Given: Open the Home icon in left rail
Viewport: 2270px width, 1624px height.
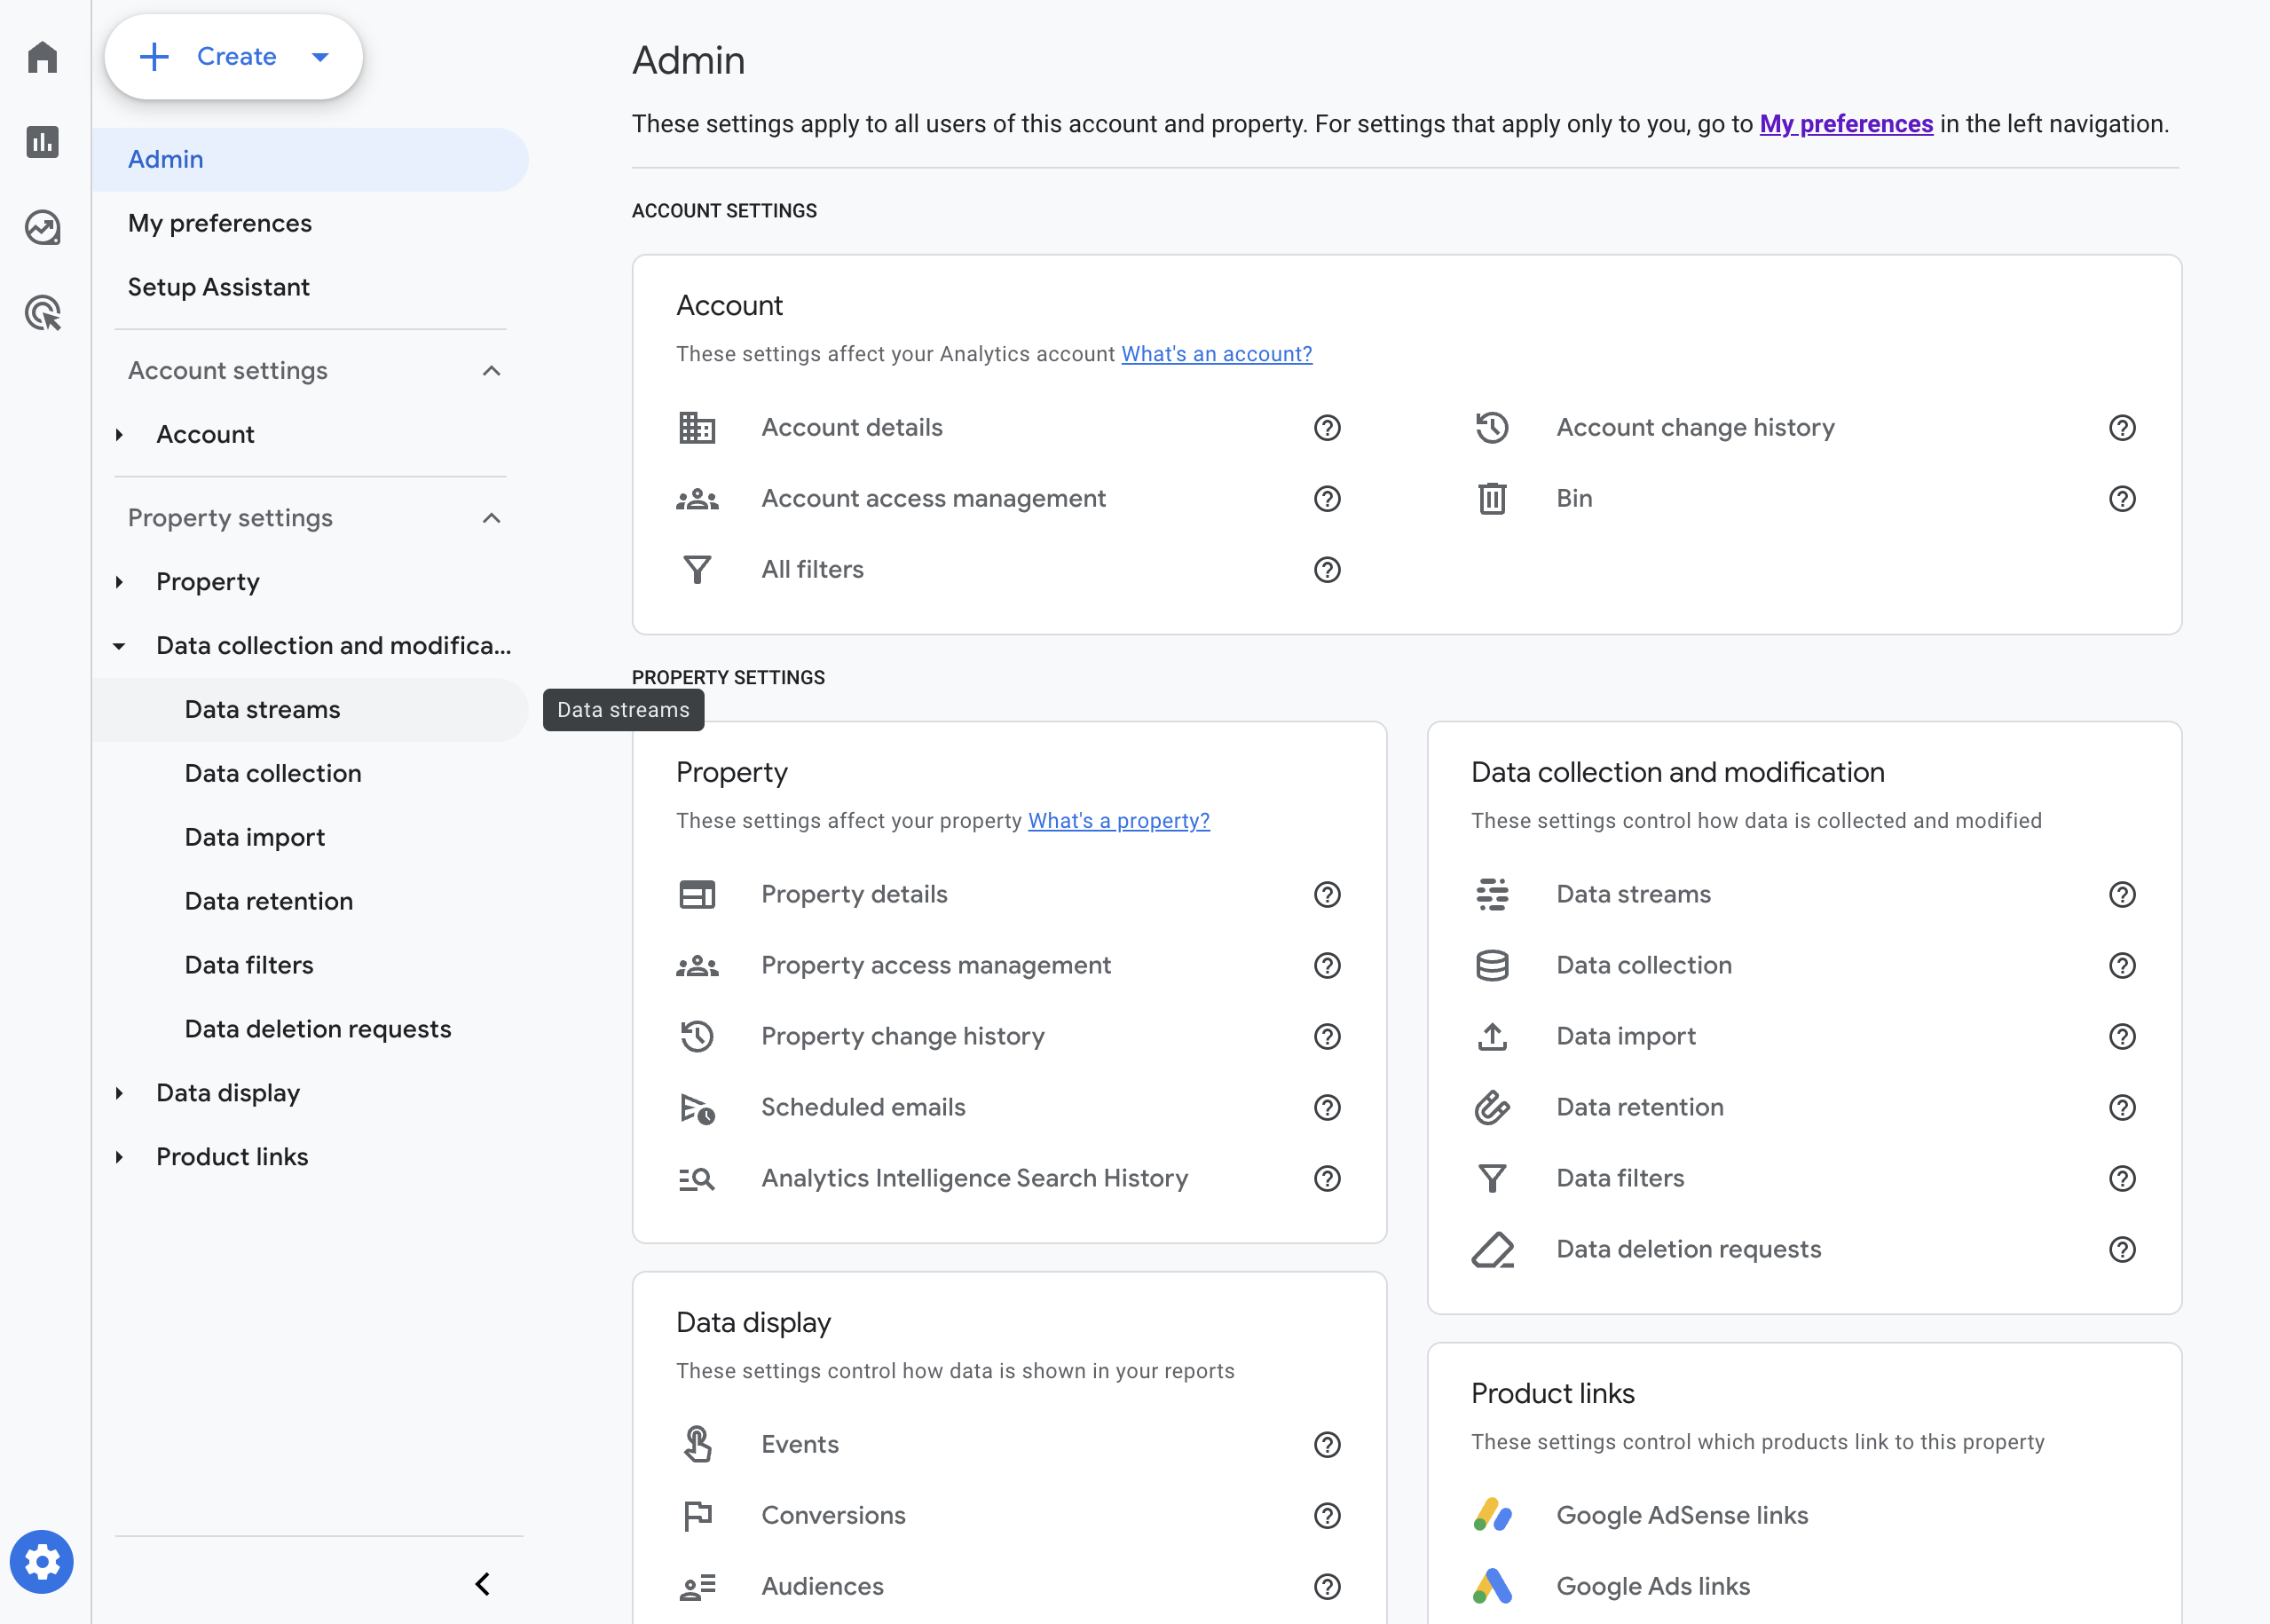Looking at the screenshot, I should click(x=42, y=57).
